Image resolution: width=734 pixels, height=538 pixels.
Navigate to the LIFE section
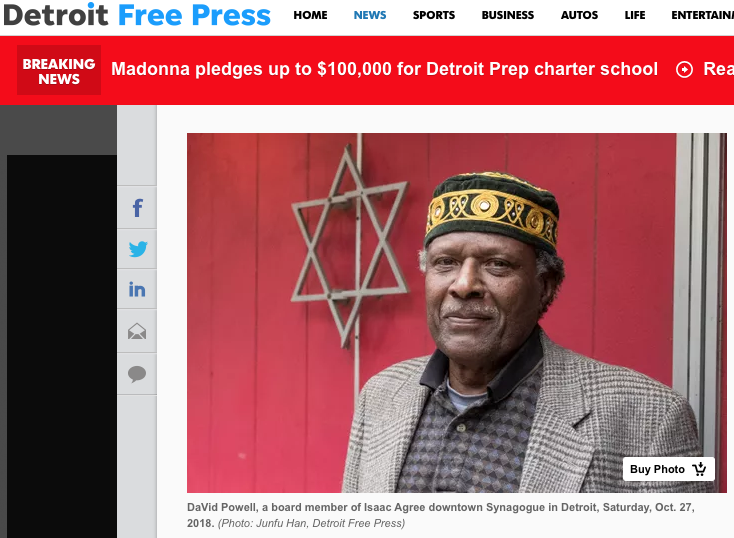[x=635, y=15]
